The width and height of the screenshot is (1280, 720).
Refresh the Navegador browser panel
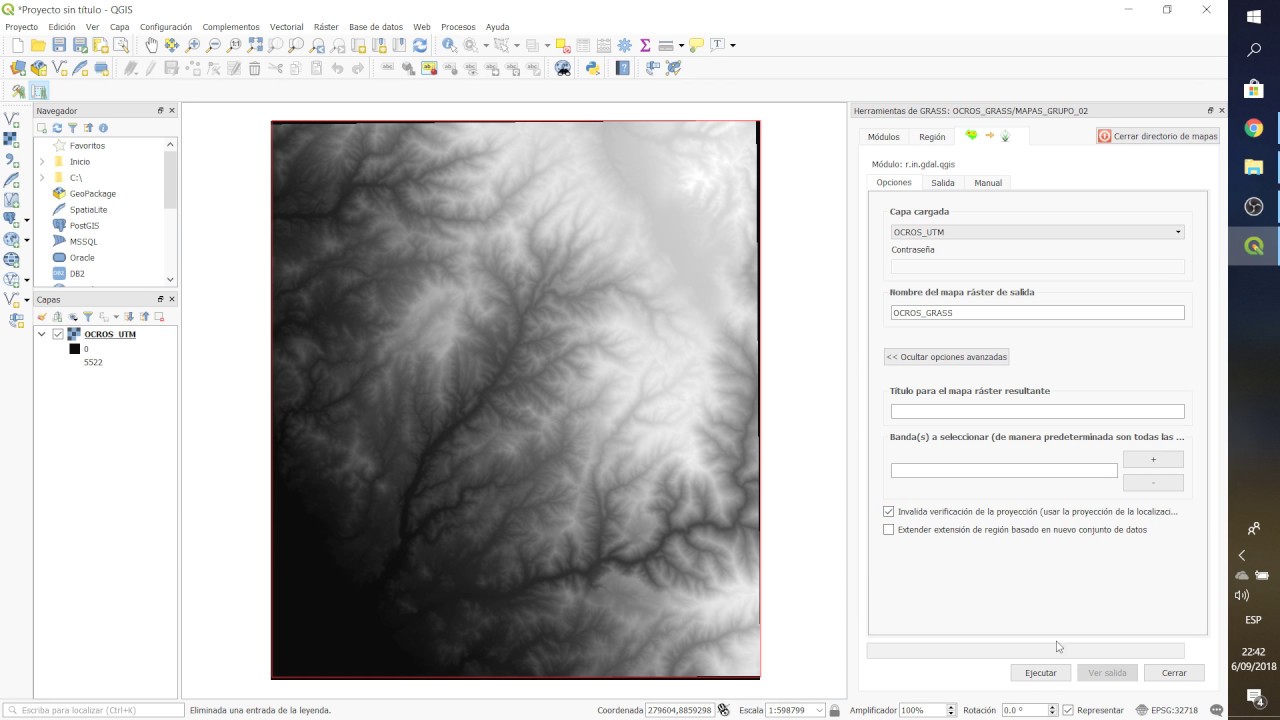click(x=57, y=128)
